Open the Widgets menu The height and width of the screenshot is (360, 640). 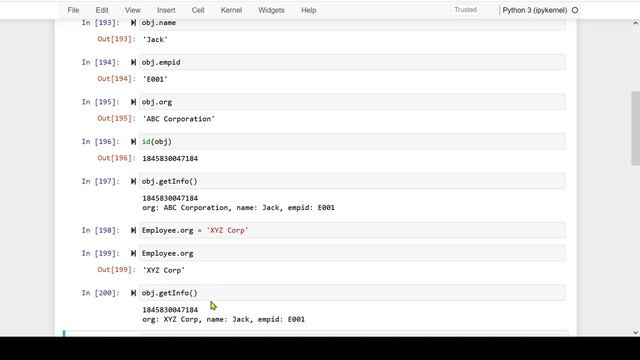271,10
